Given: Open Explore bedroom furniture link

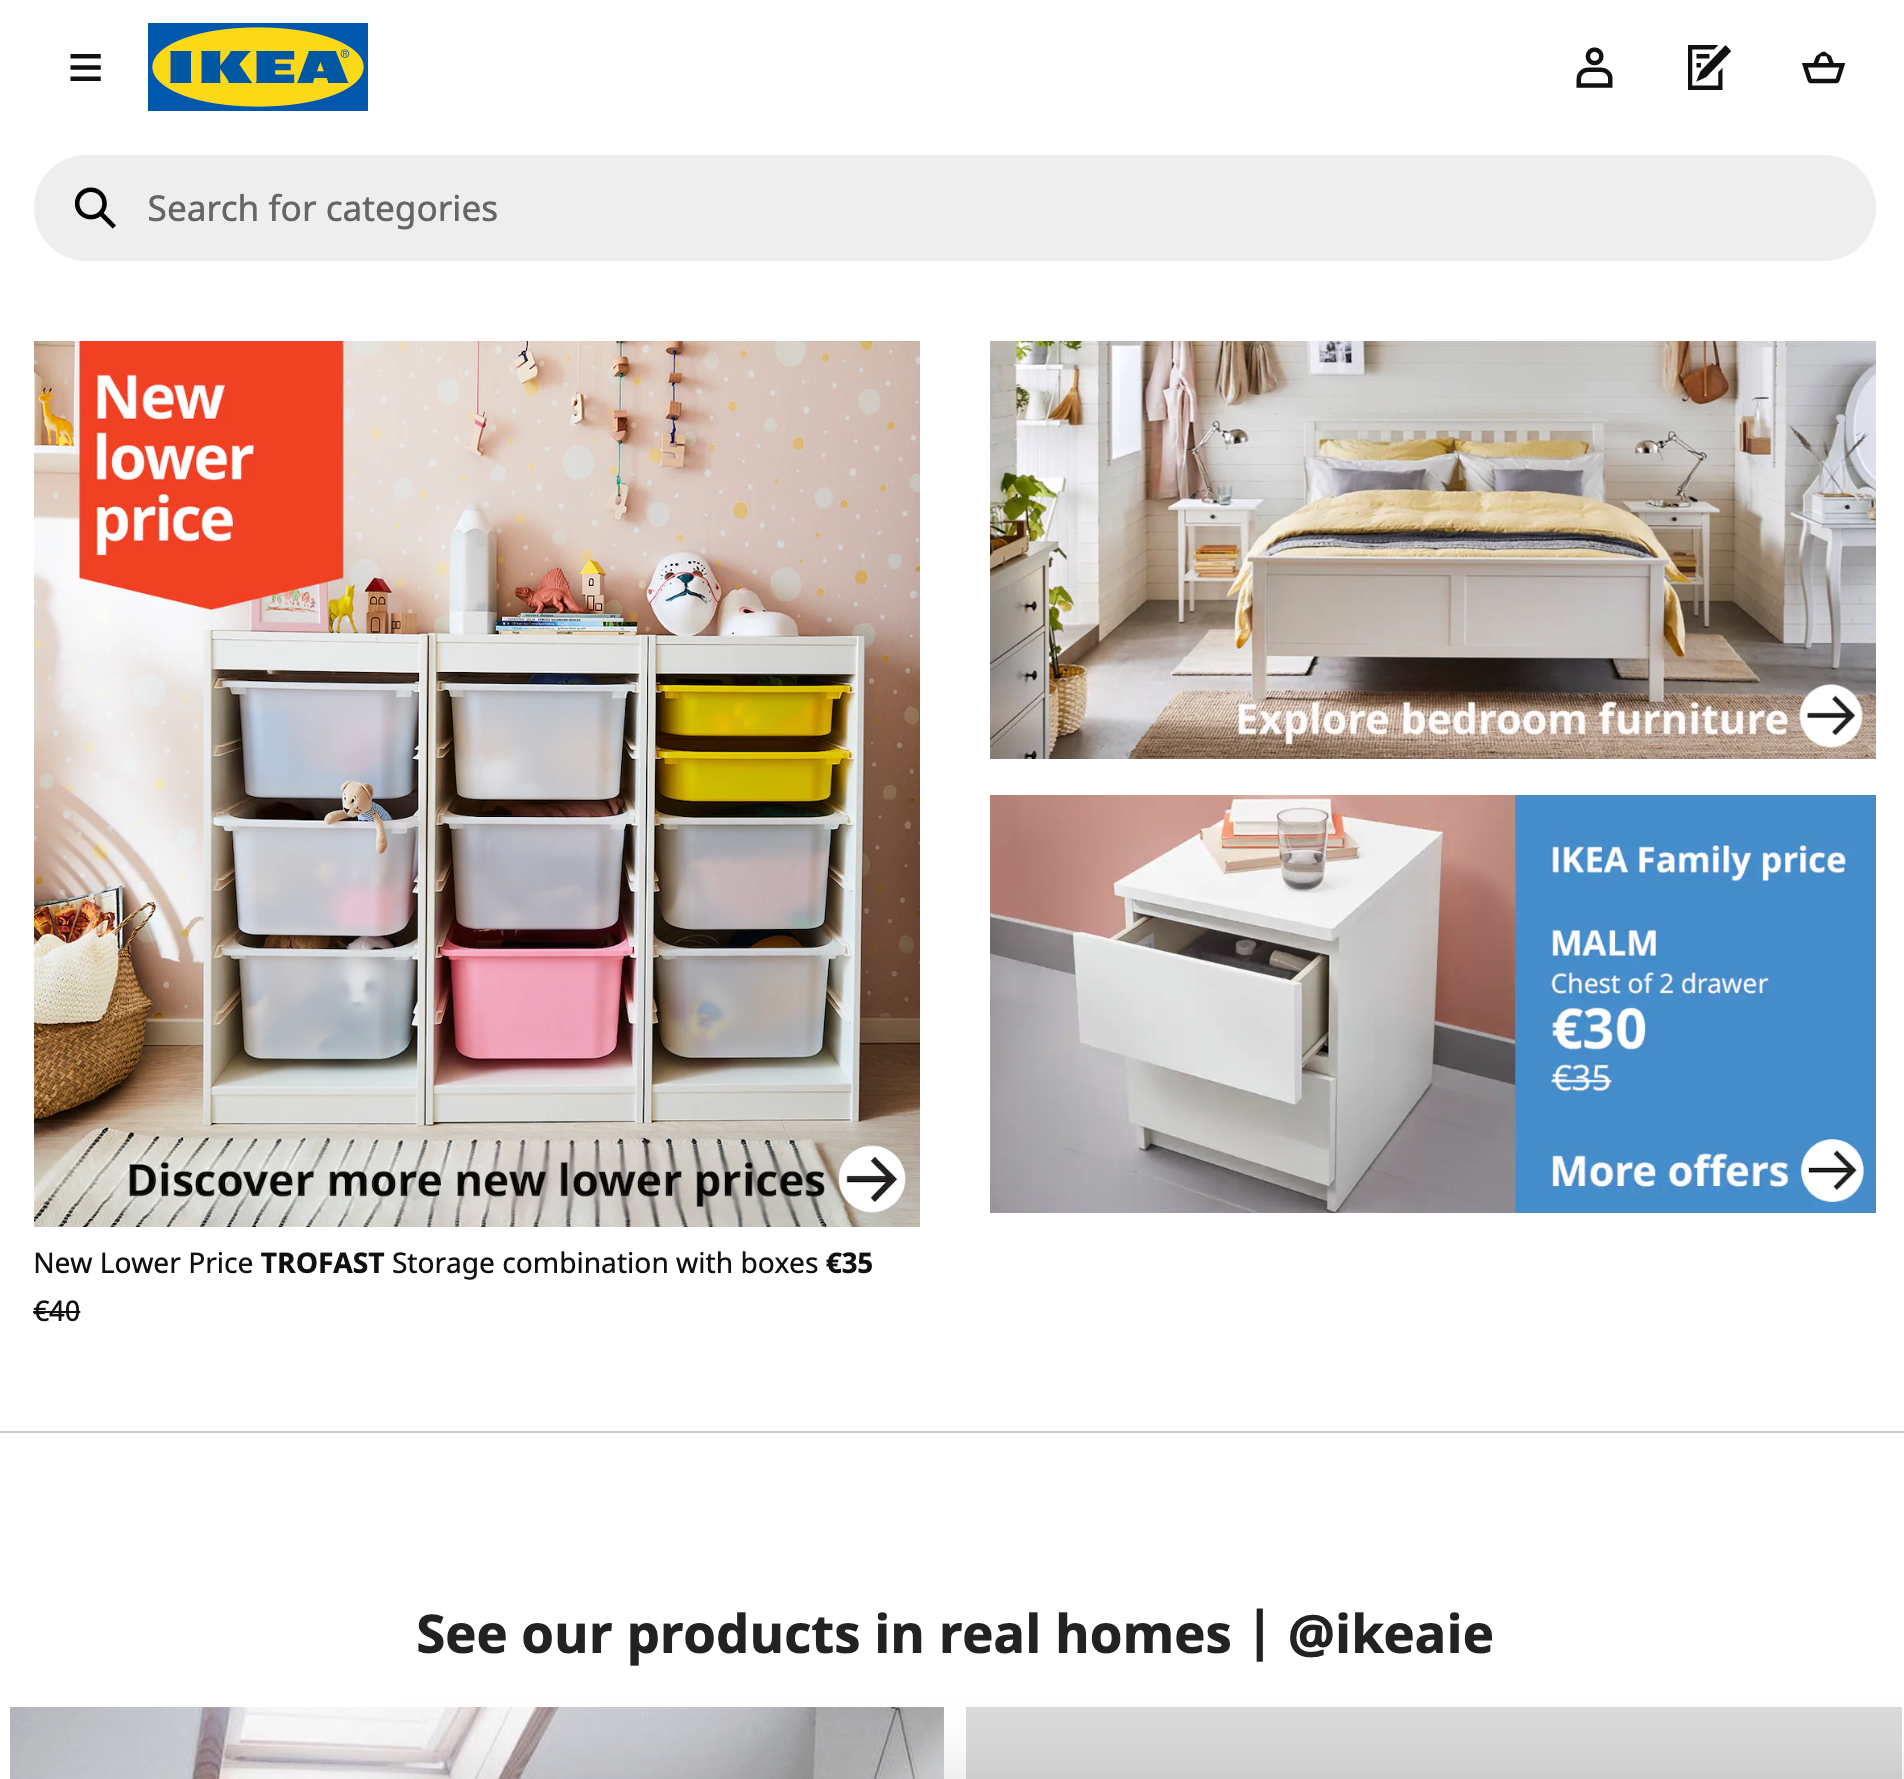Looking at the screenshot, I should [x=1512, y=719].
